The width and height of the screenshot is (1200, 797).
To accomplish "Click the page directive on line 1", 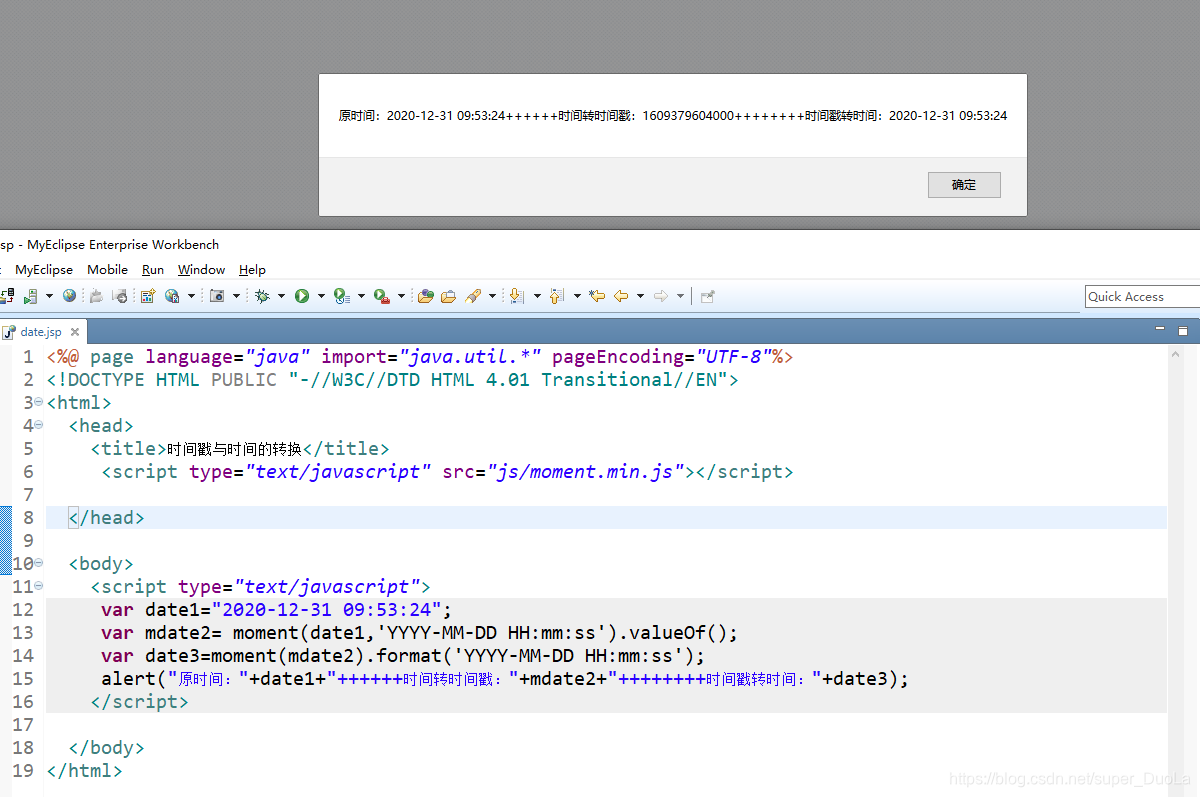I will point(420,357).
